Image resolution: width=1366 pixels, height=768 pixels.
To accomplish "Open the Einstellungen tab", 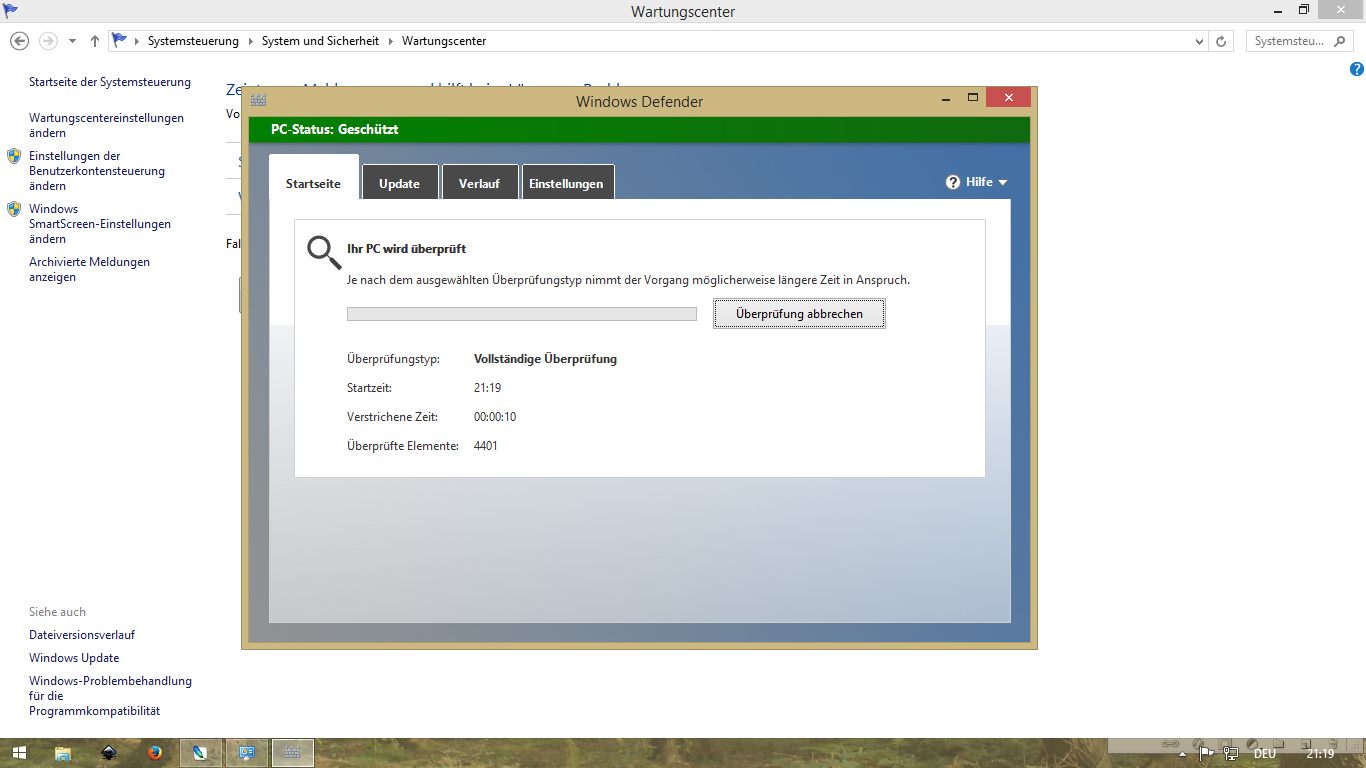I will click(566, 184).
